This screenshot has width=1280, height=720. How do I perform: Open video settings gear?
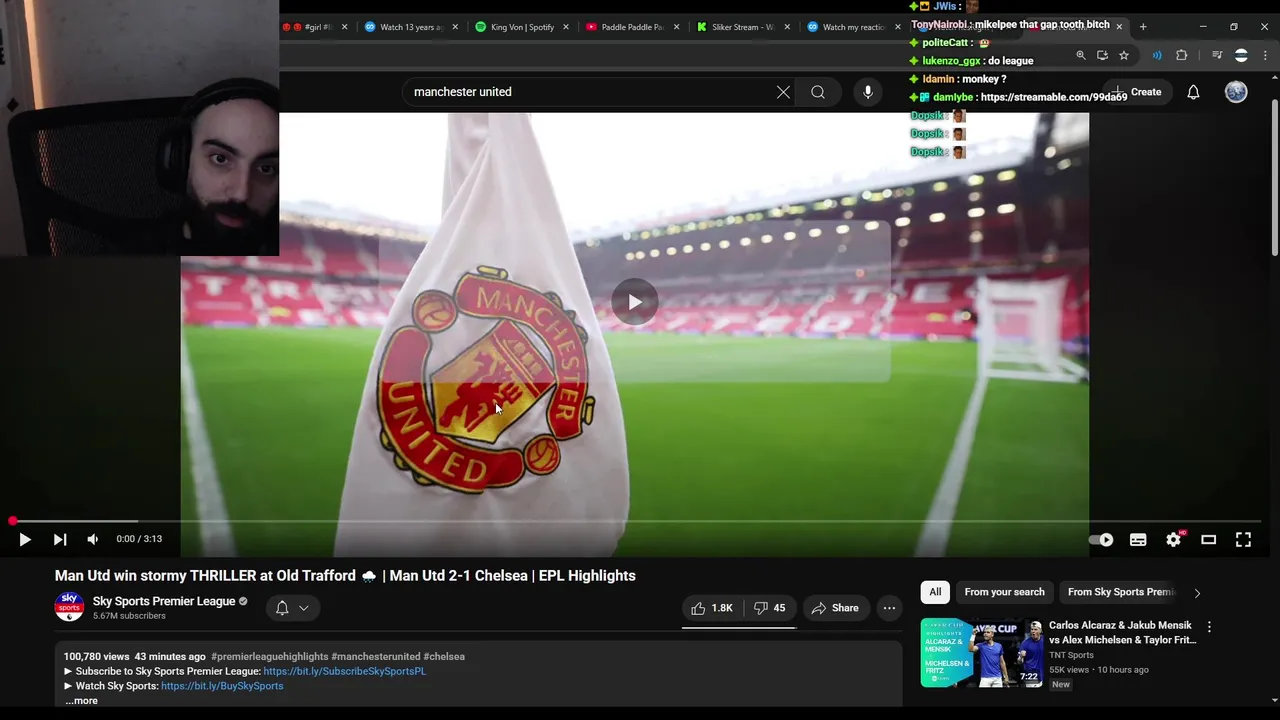[x=1174, y=540]
